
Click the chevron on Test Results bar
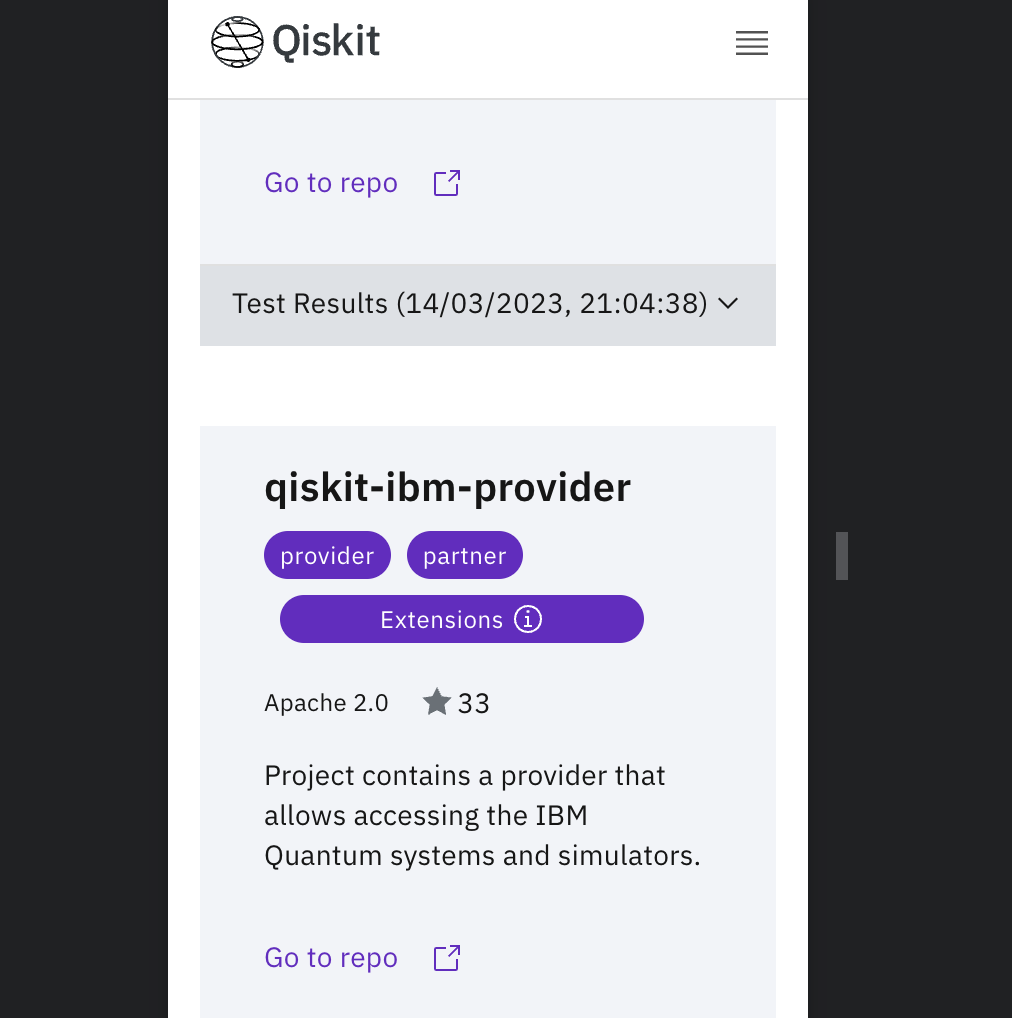[x=728, y=304]
